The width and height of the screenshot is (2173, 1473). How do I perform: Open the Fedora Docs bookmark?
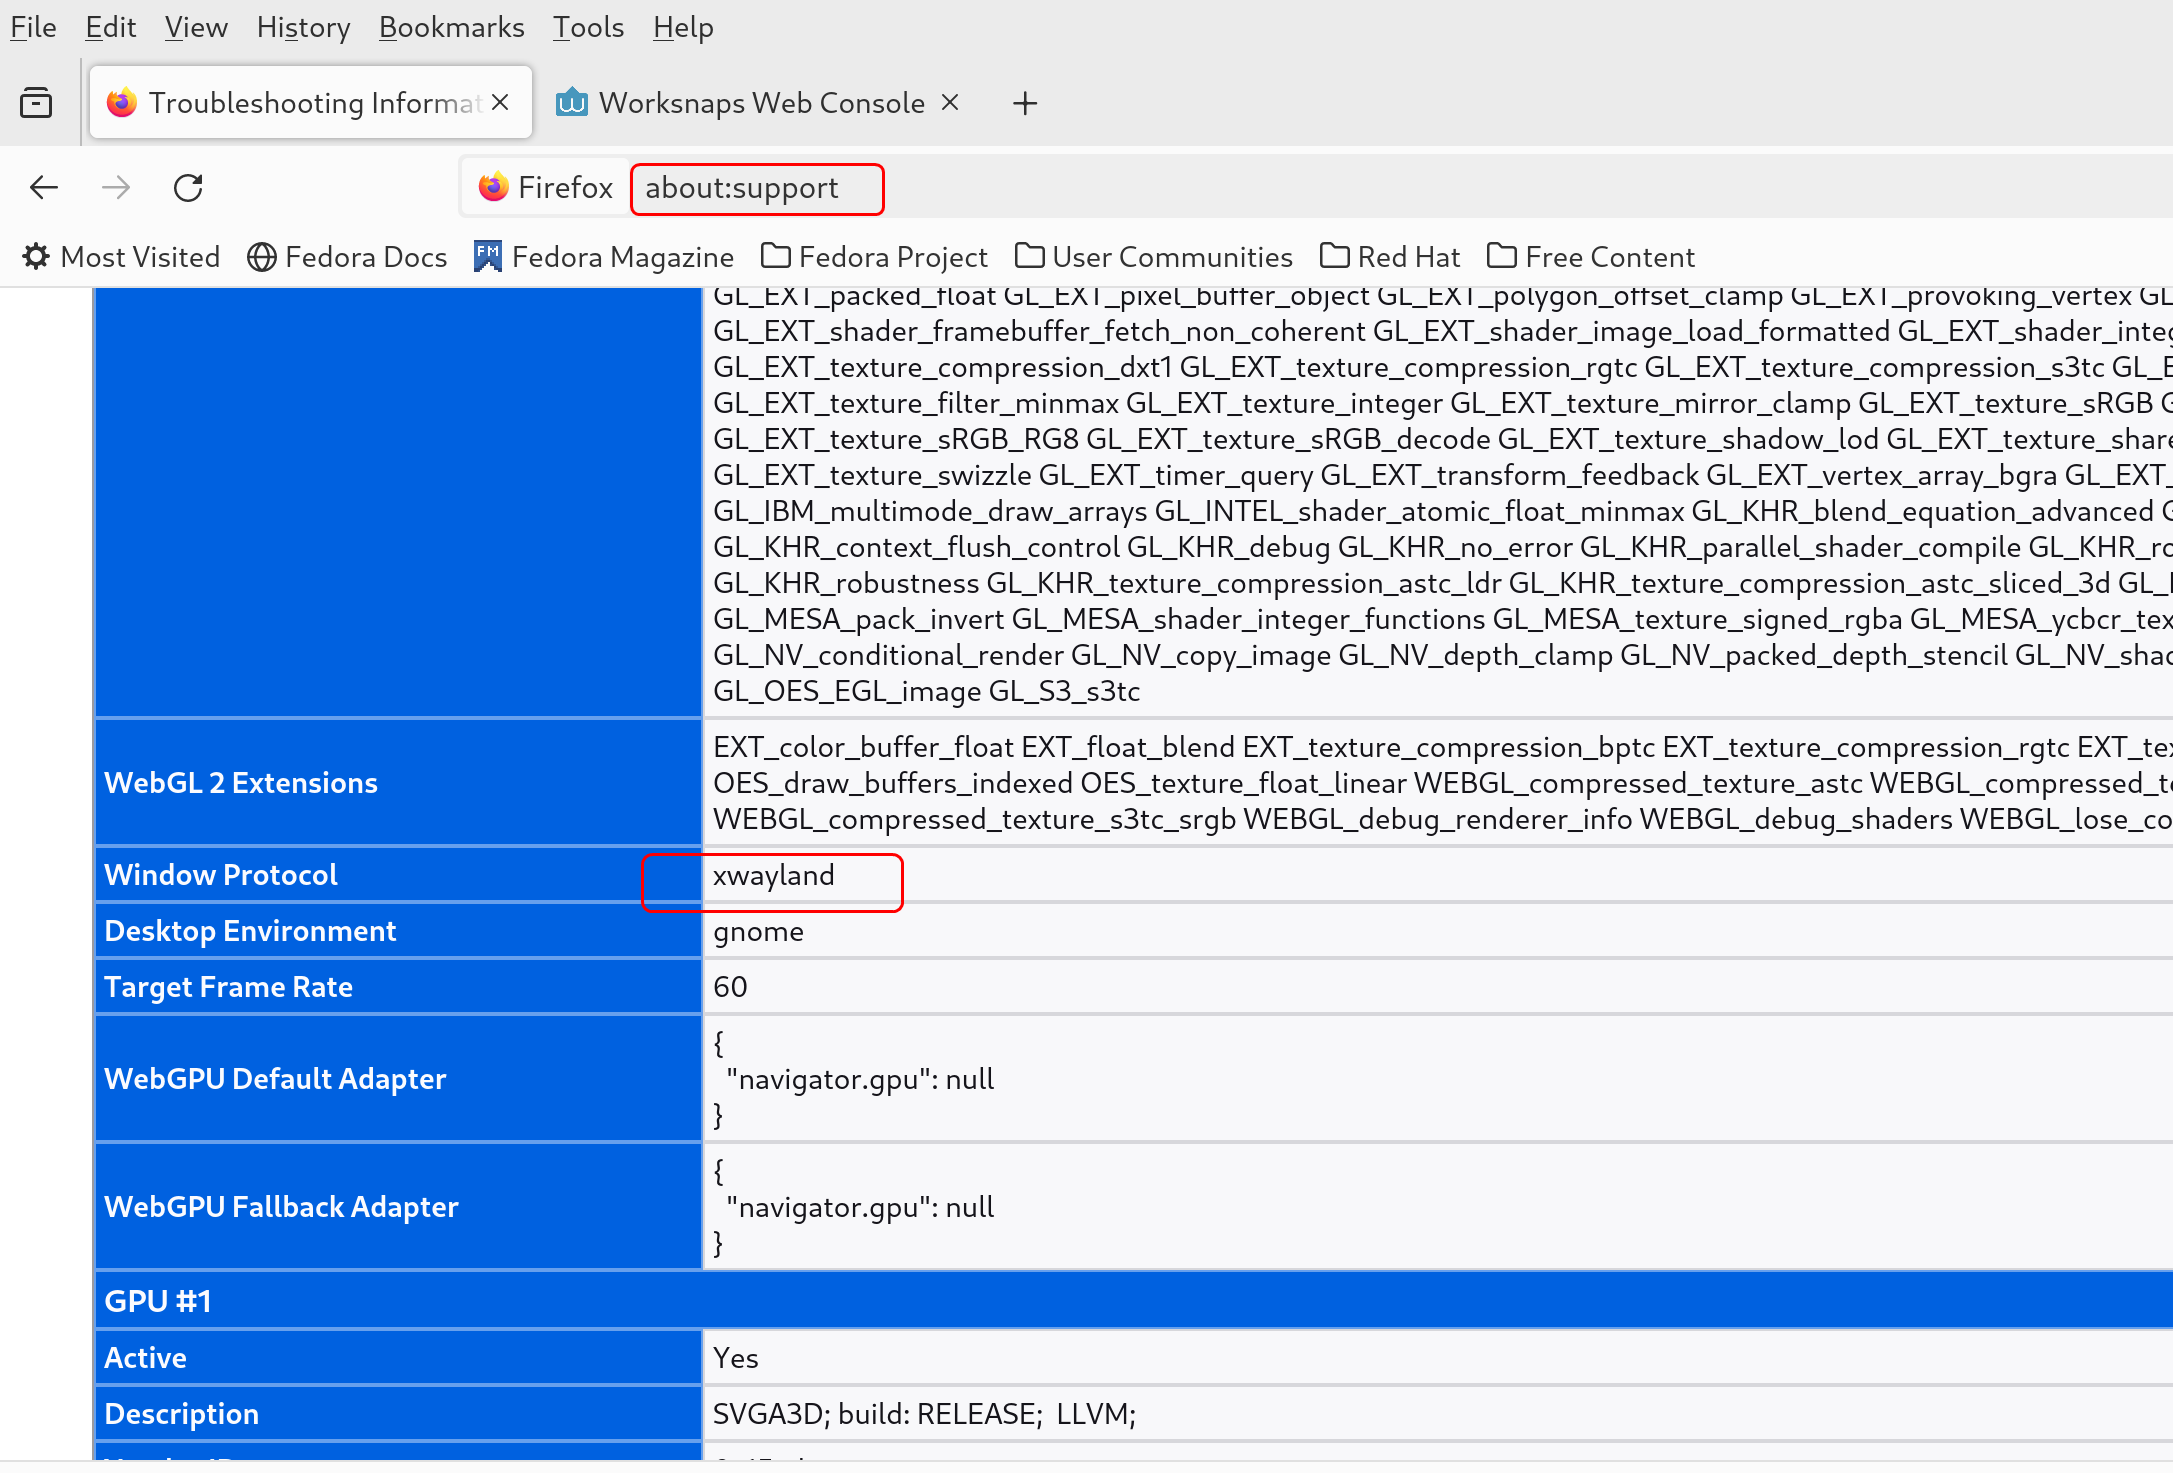(347, 257)
